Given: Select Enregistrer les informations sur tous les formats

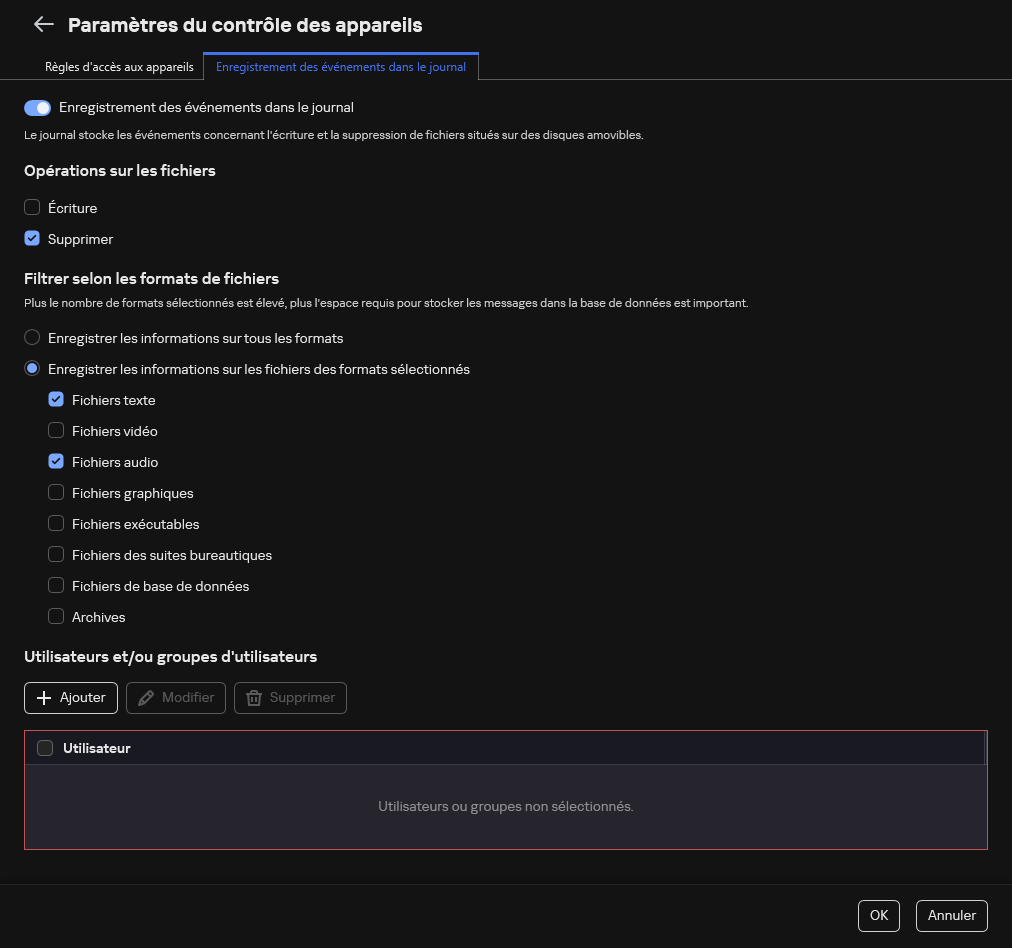Looking at the screenshot, I should (31, 337).
